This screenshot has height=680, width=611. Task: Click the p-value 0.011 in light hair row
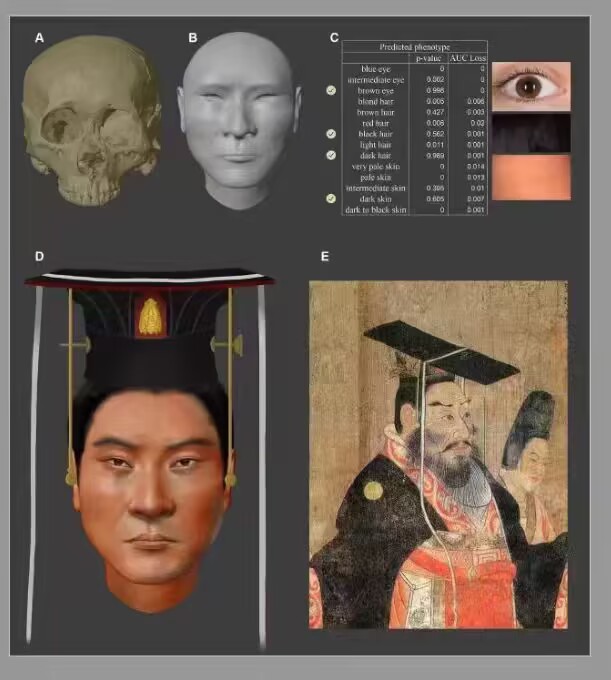click(x=435, y=144)
